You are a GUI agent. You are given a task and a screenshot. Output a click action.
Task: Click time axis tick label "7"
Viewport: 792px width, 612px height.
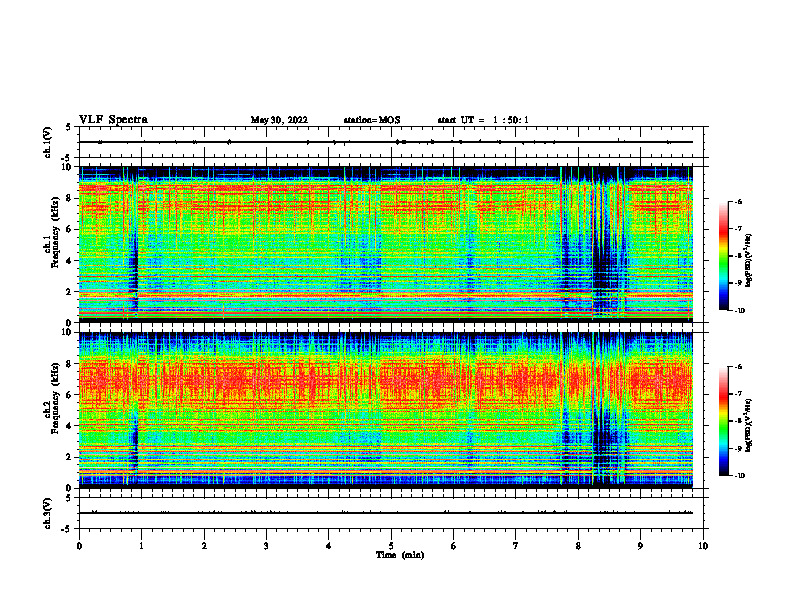[516, 546]
